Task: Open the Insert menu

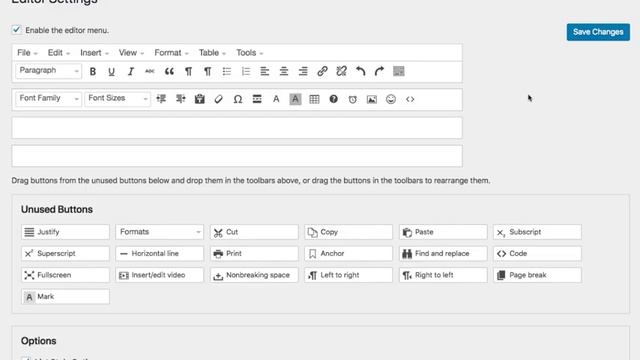Action: [x=94, y=53]
